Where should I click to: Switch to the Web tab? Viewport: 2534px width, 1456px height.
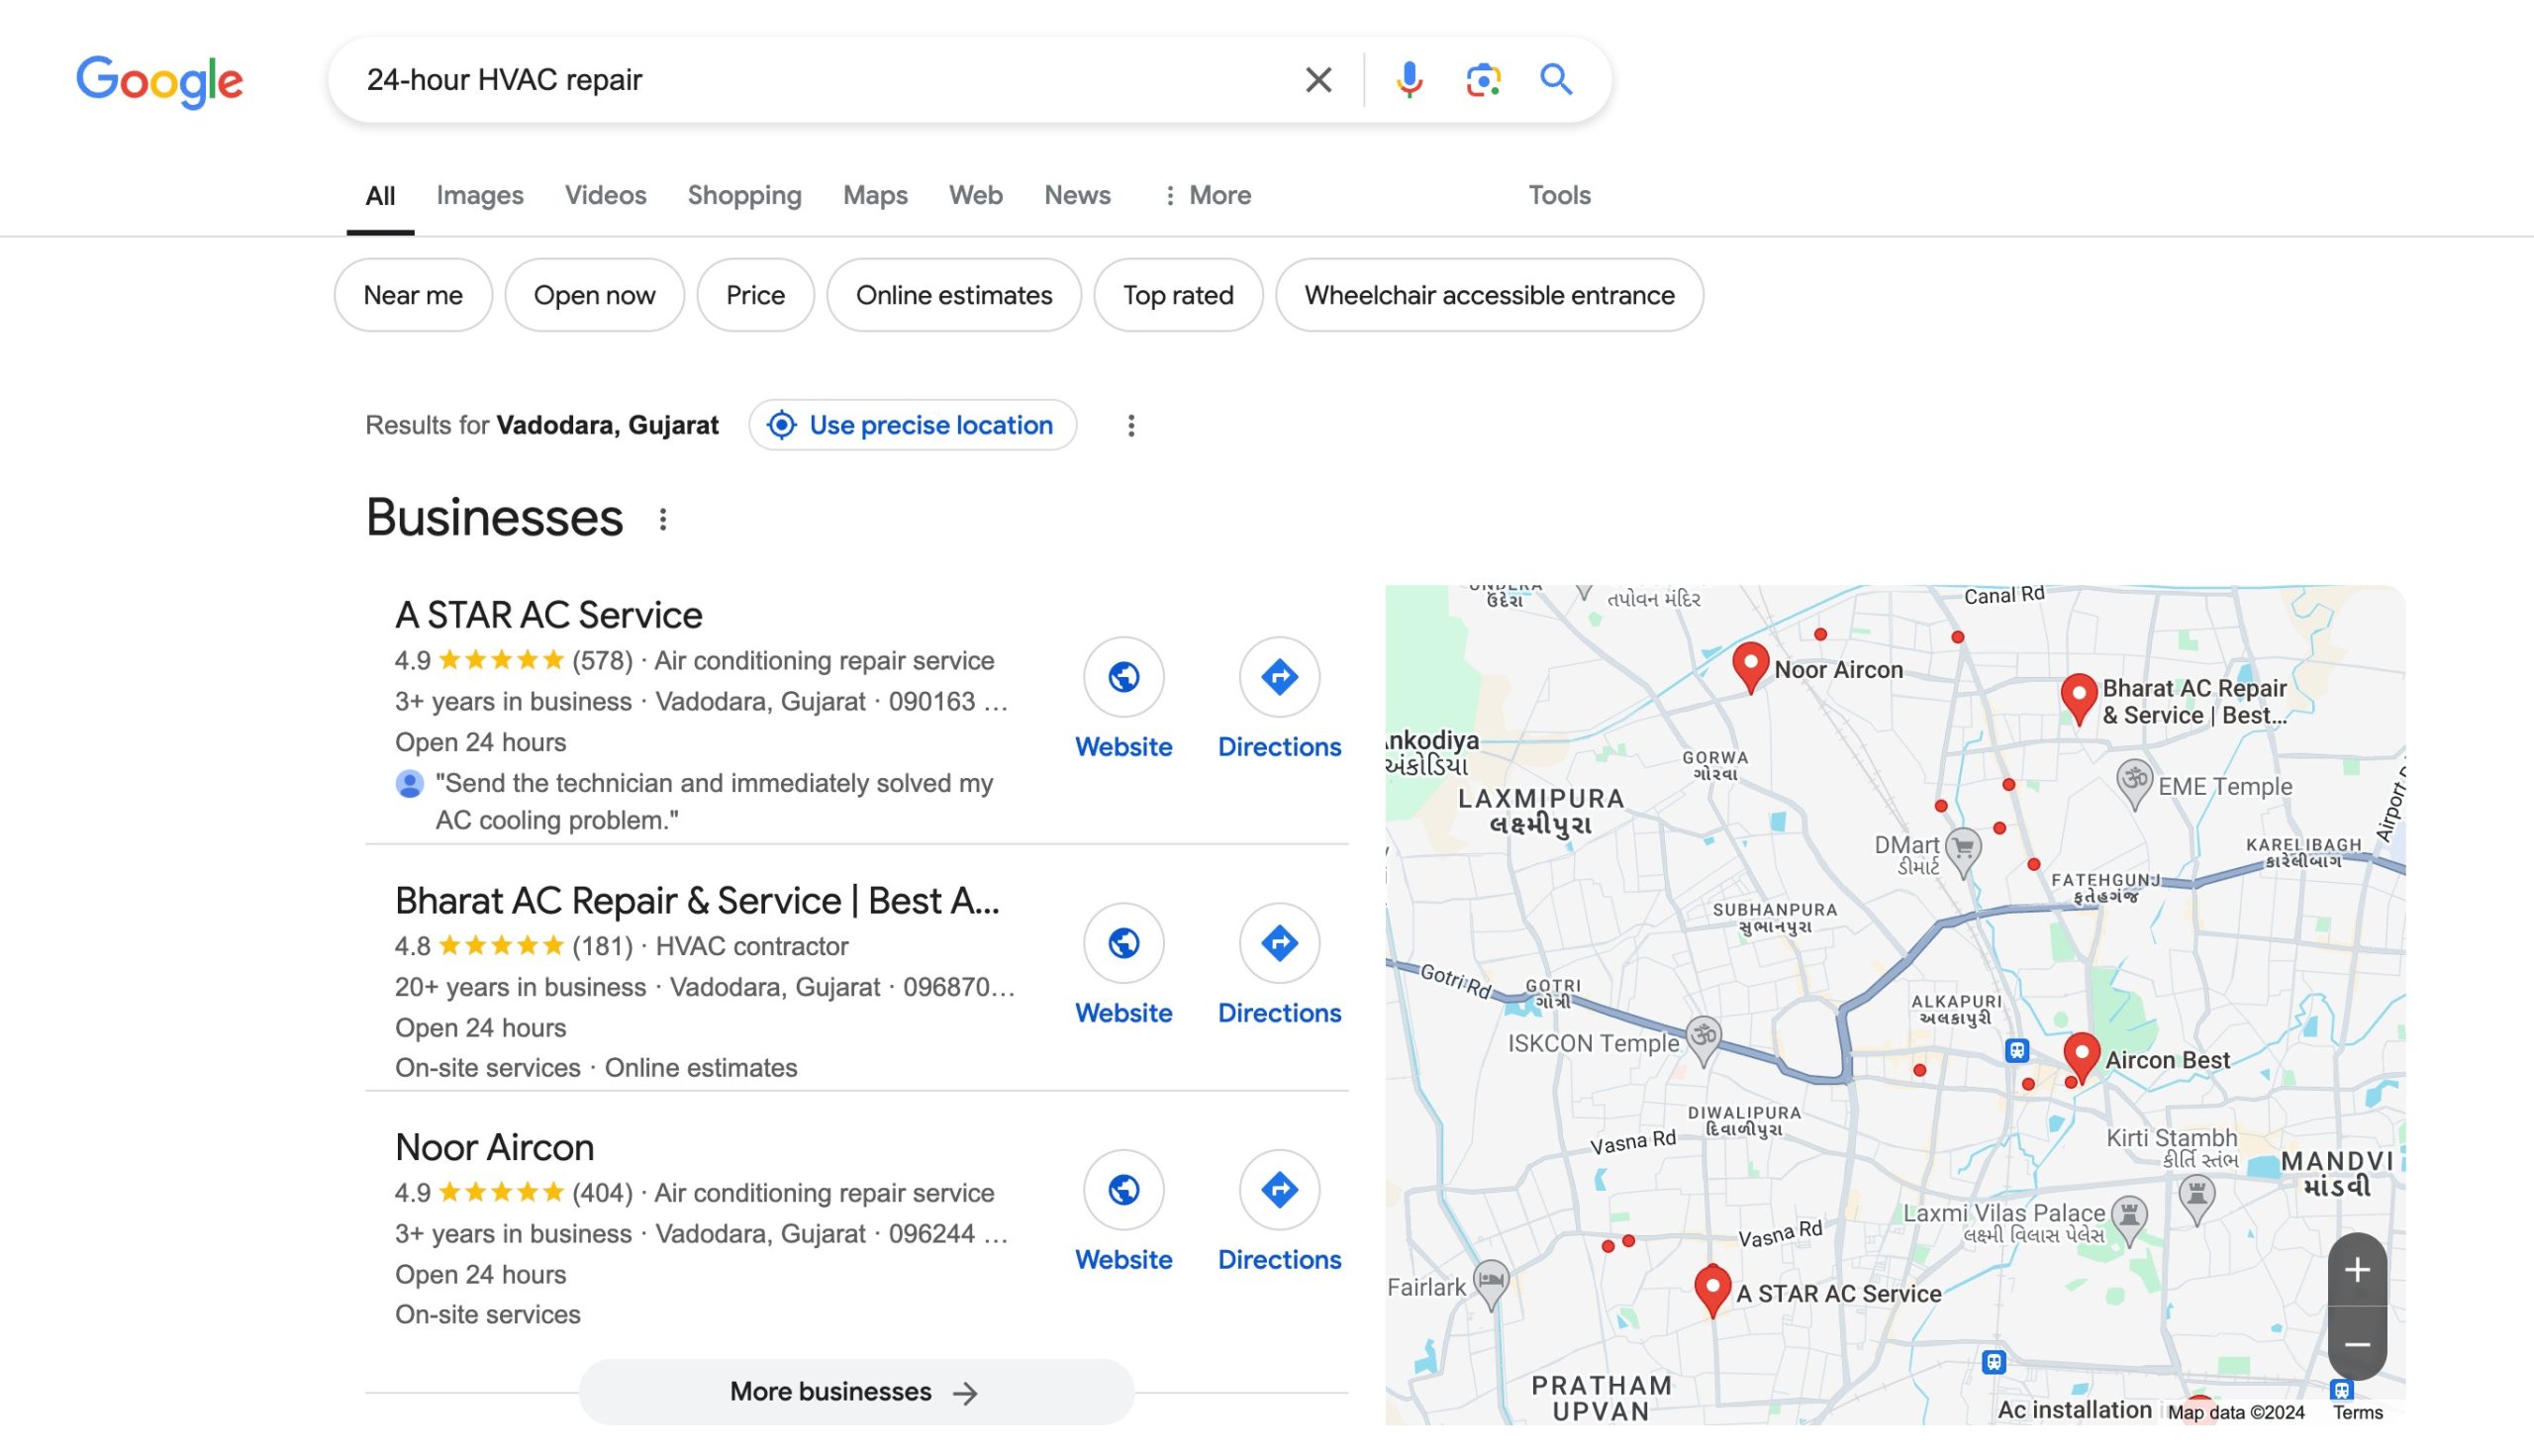point(975,195)
